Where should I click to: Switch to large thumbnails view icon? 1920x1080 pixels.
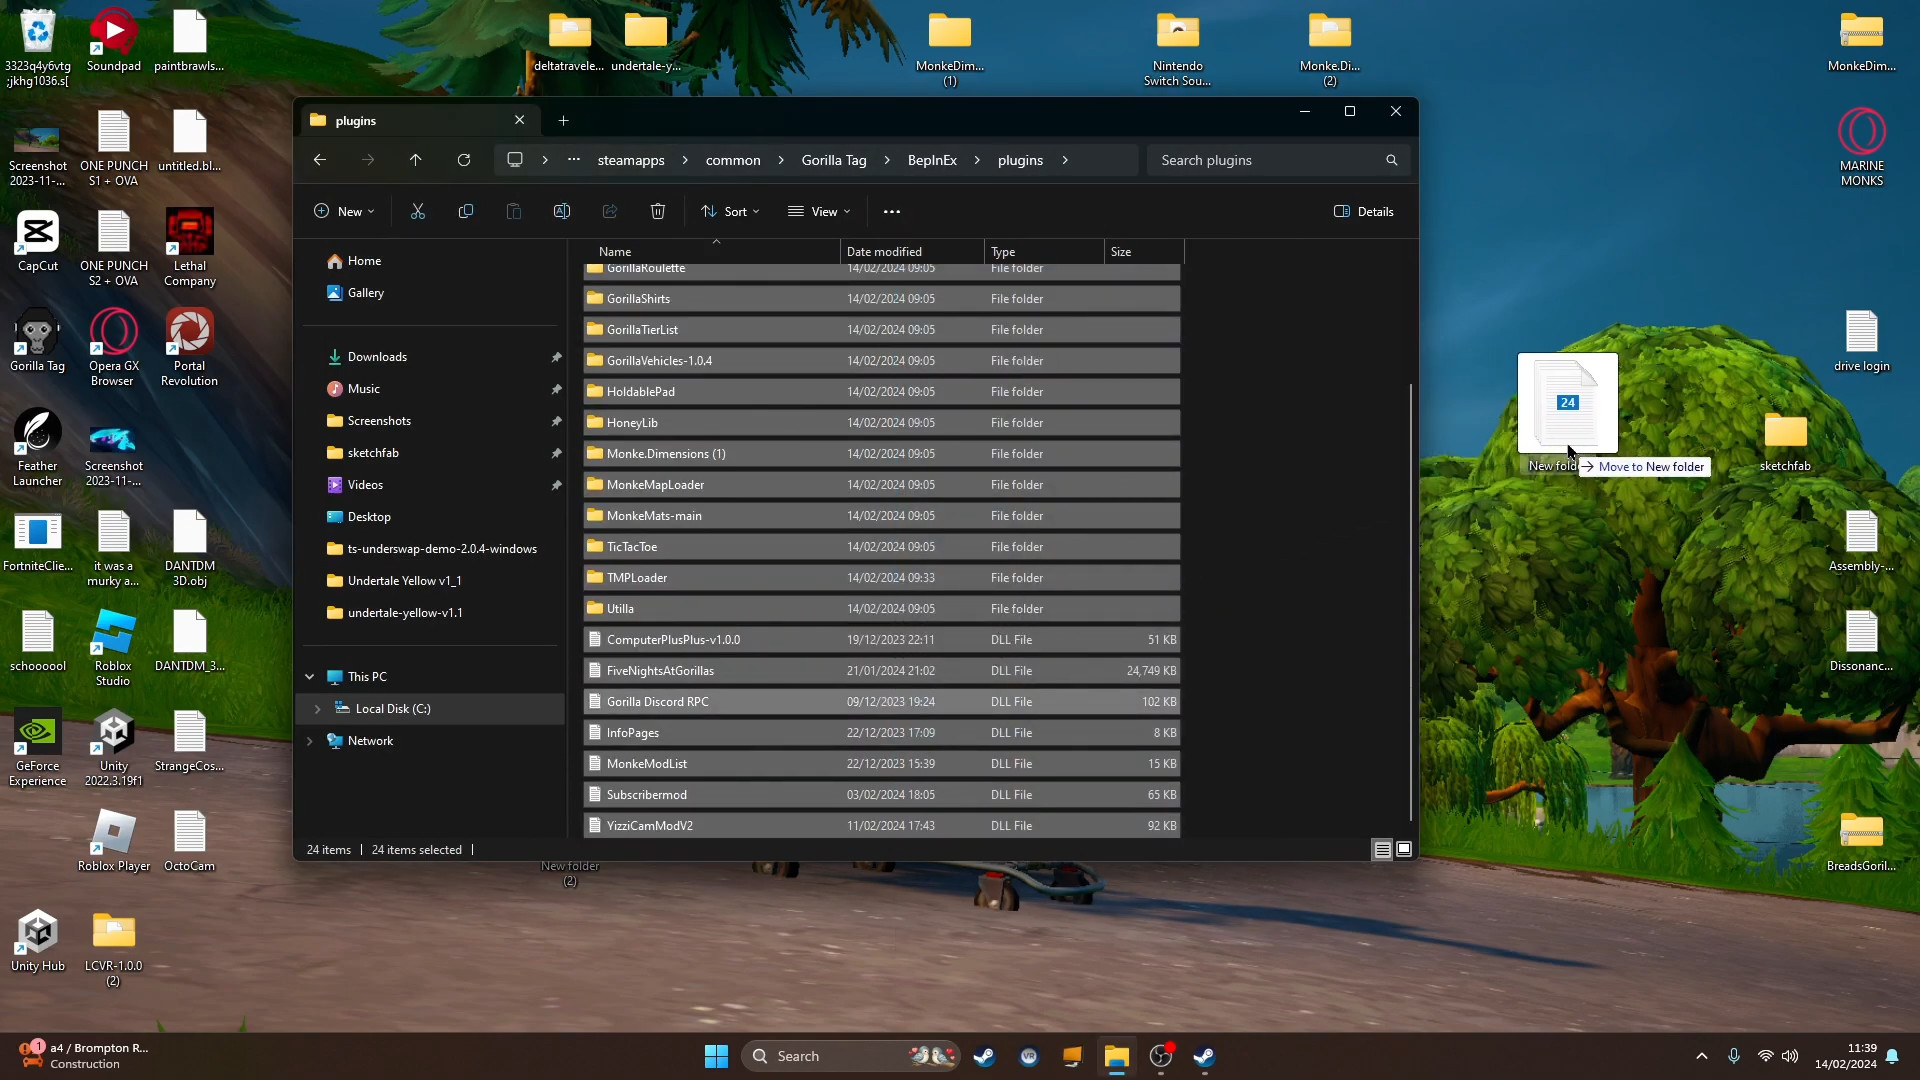(1404, 849)
